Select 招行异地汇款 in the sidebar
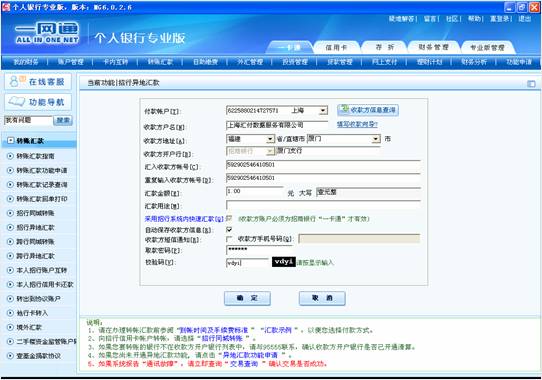Viewport: 542px width, 380px height. 36,228
